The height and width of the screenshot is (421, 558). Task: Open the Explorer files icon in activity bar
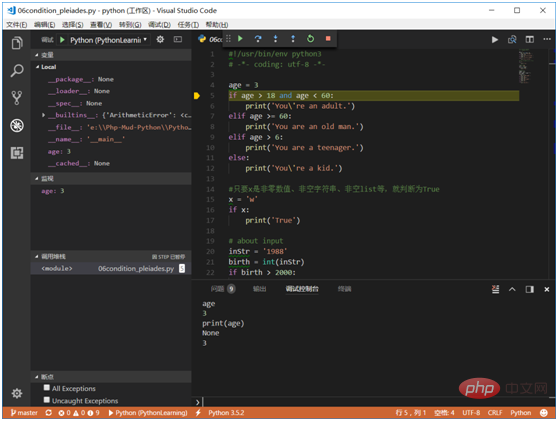click(x=17, y=43)
